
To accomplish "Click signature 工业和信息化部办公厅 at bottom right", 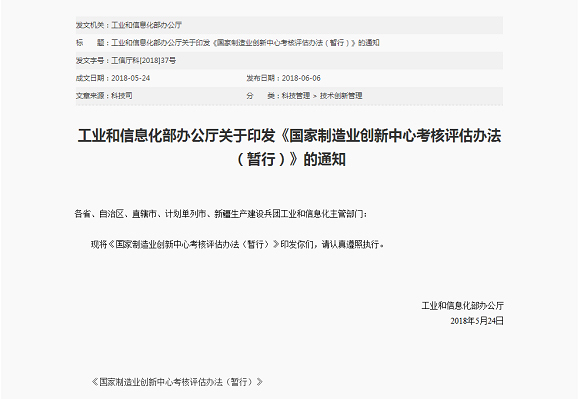I will click(462, 305).
